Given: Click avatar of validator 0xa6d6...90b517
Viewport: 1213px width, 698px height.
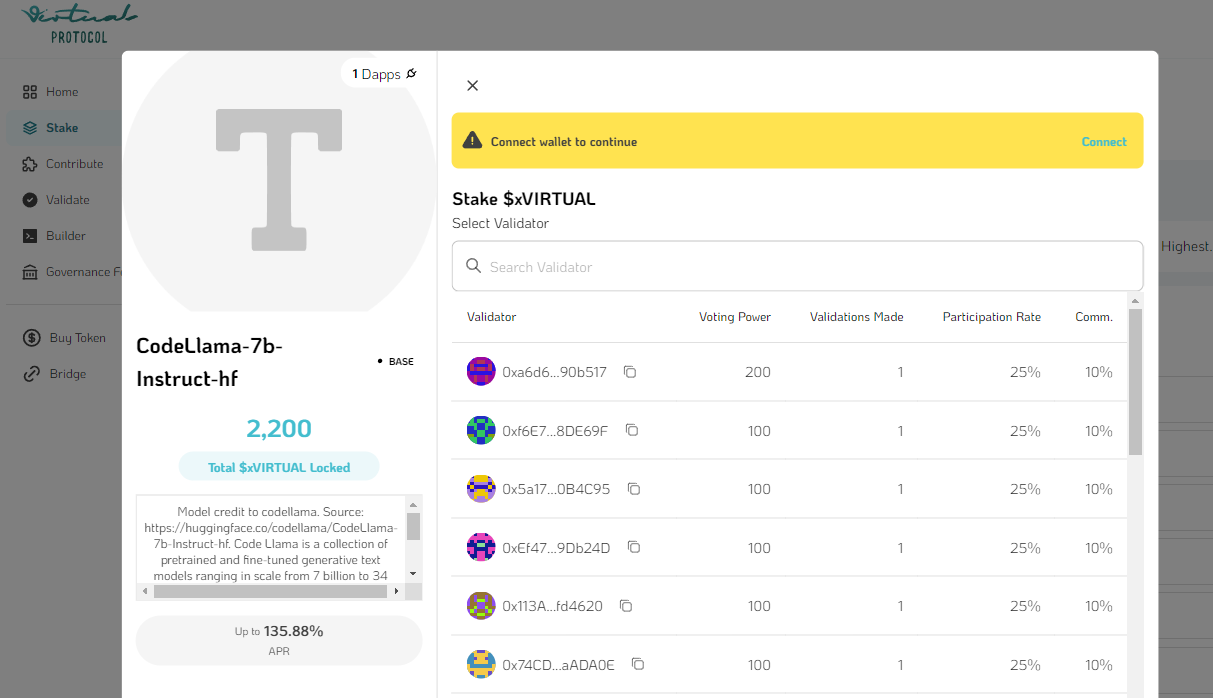Looking at the screenshot, I should 481,372.
